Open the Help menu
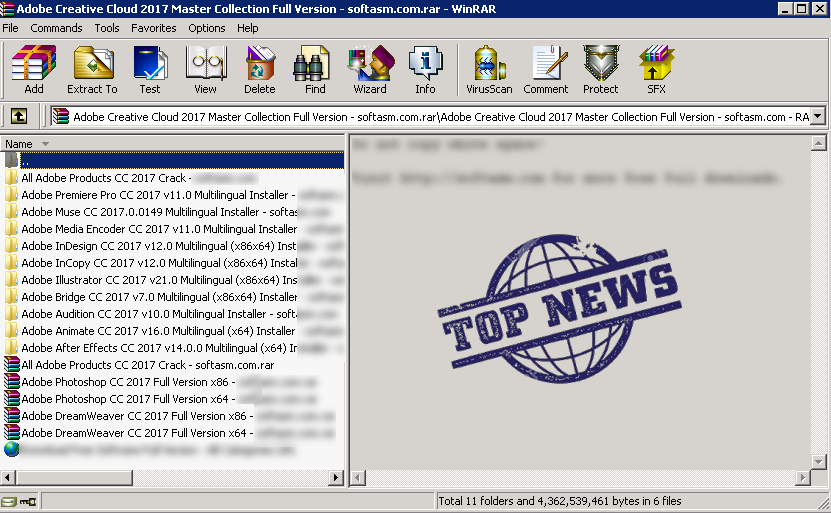The width and height of the screenshot is (831, 513). pos(247,28)
